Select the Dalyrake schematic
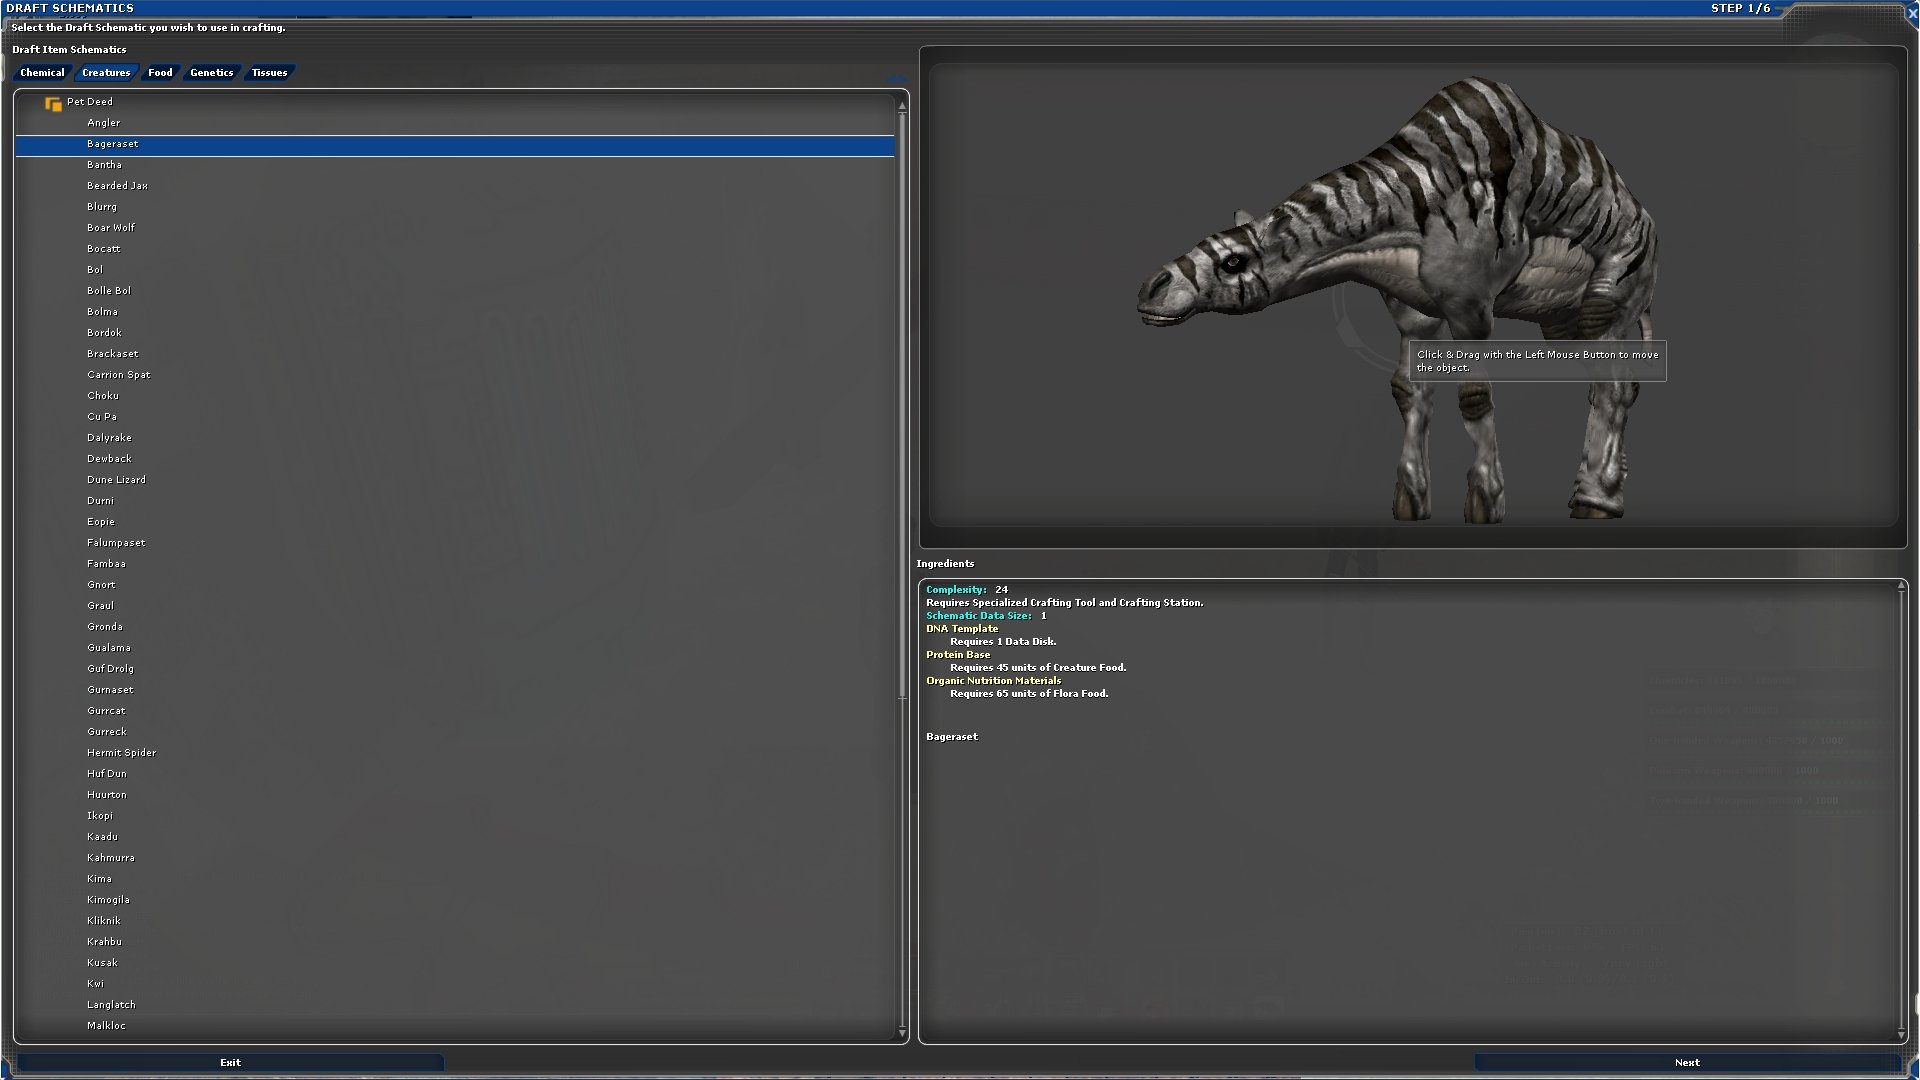1920x1080 pixels. 109,438
